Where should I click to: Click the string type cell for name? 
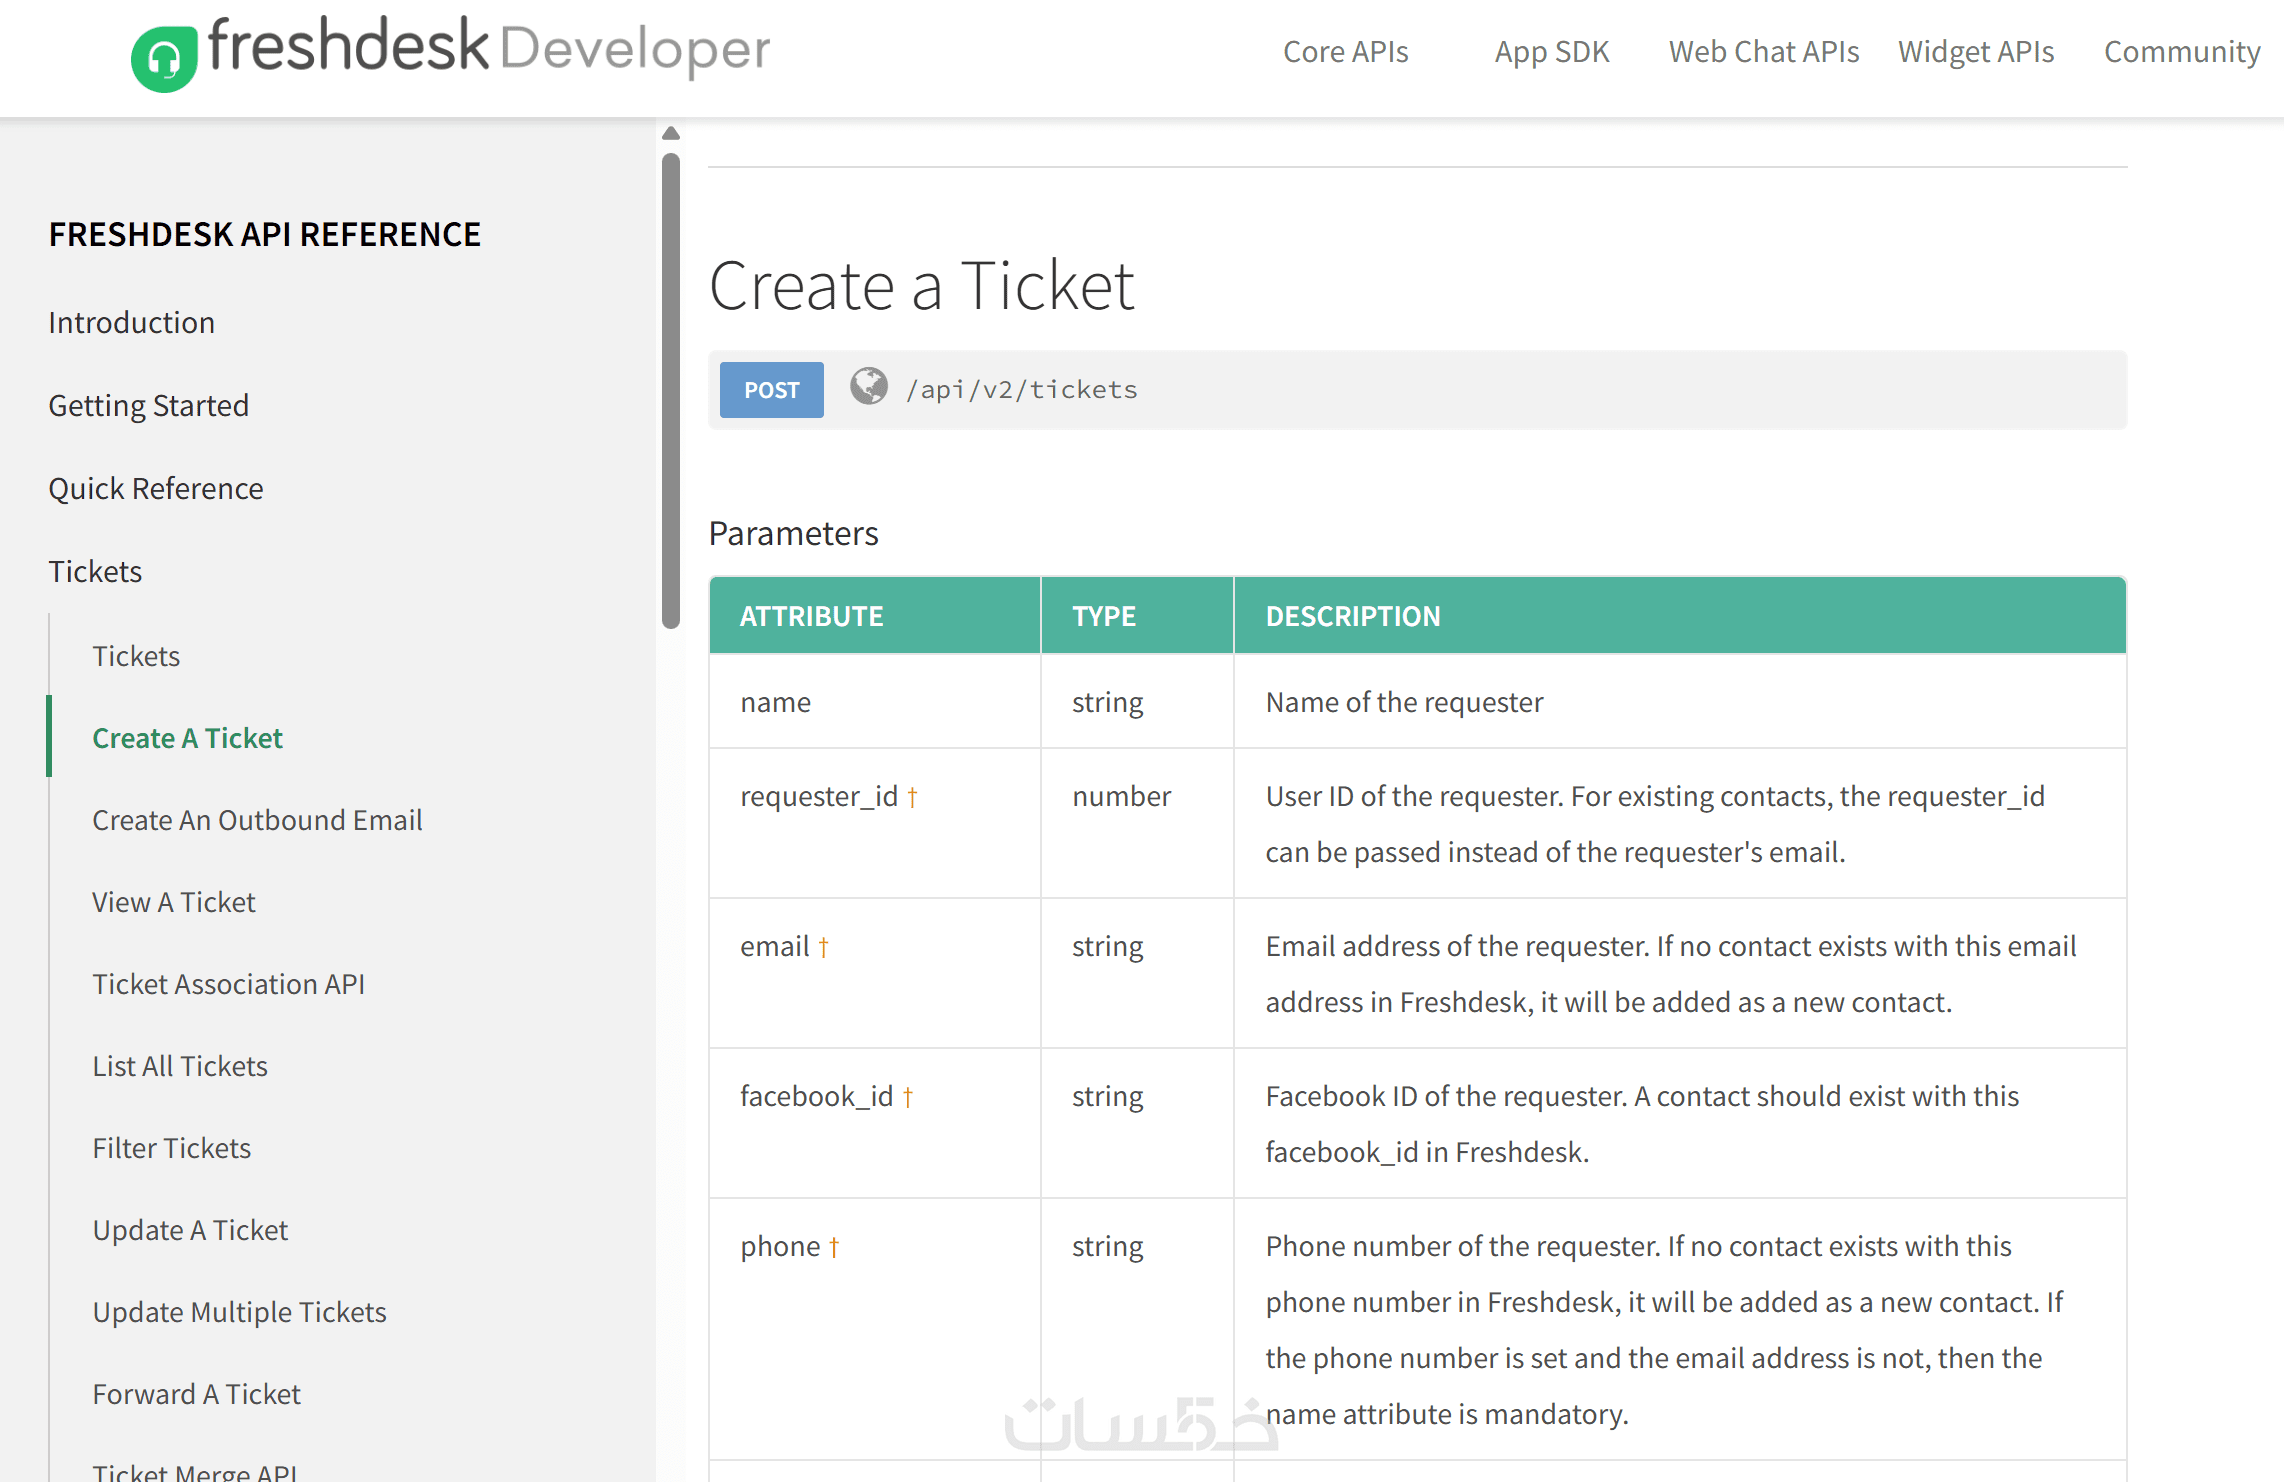[1137, 702]
